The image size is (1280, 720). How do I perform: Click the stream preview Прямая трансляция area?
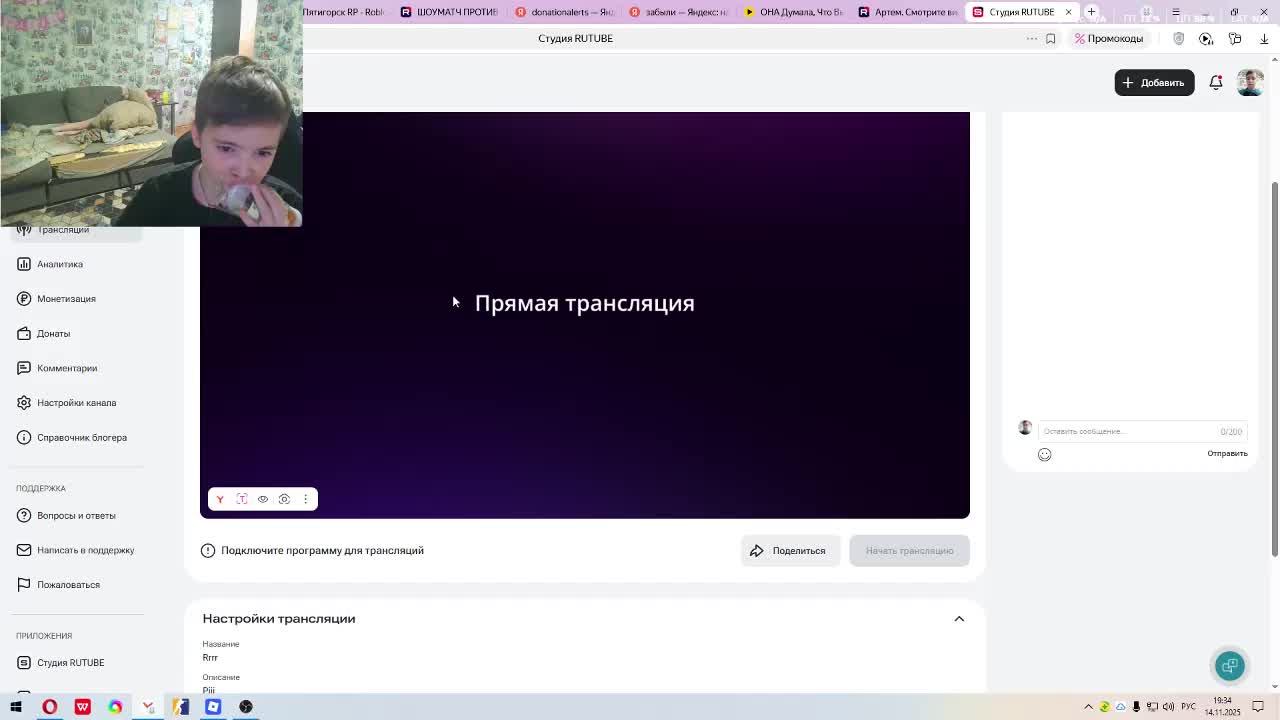585,315
